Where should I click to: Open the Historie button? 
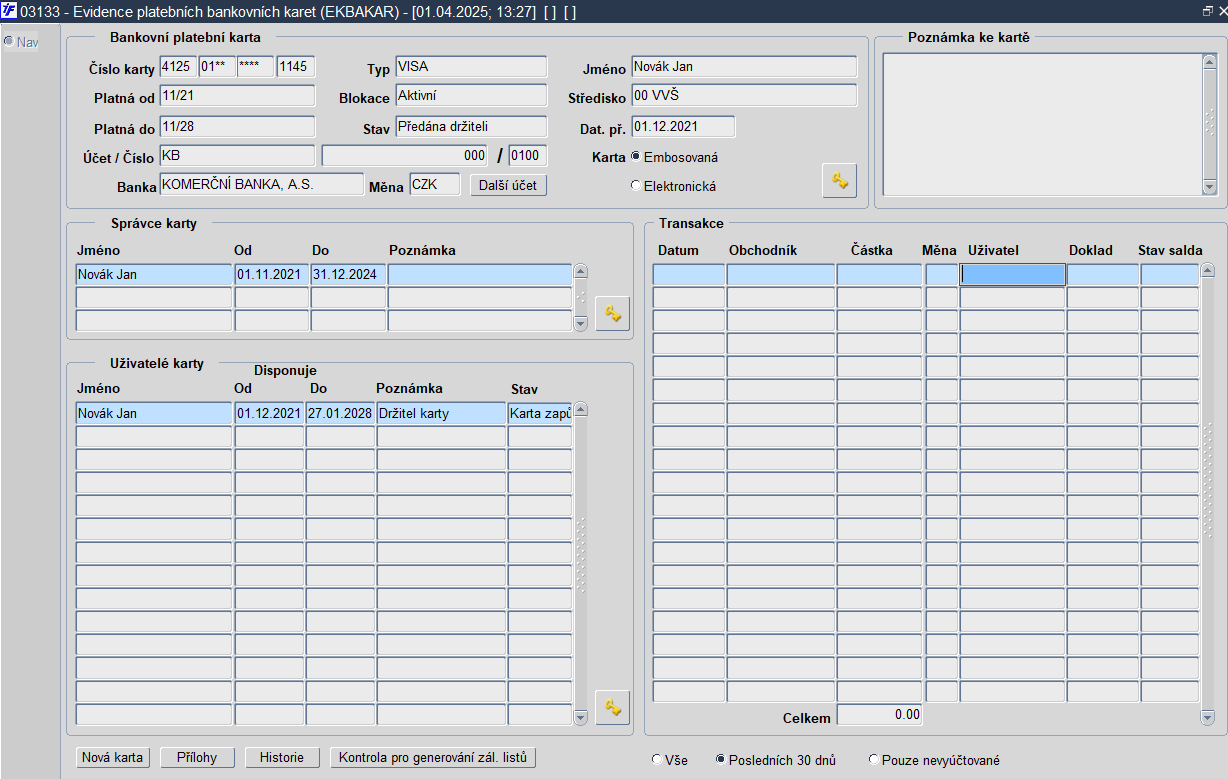(x=282, y=757)
